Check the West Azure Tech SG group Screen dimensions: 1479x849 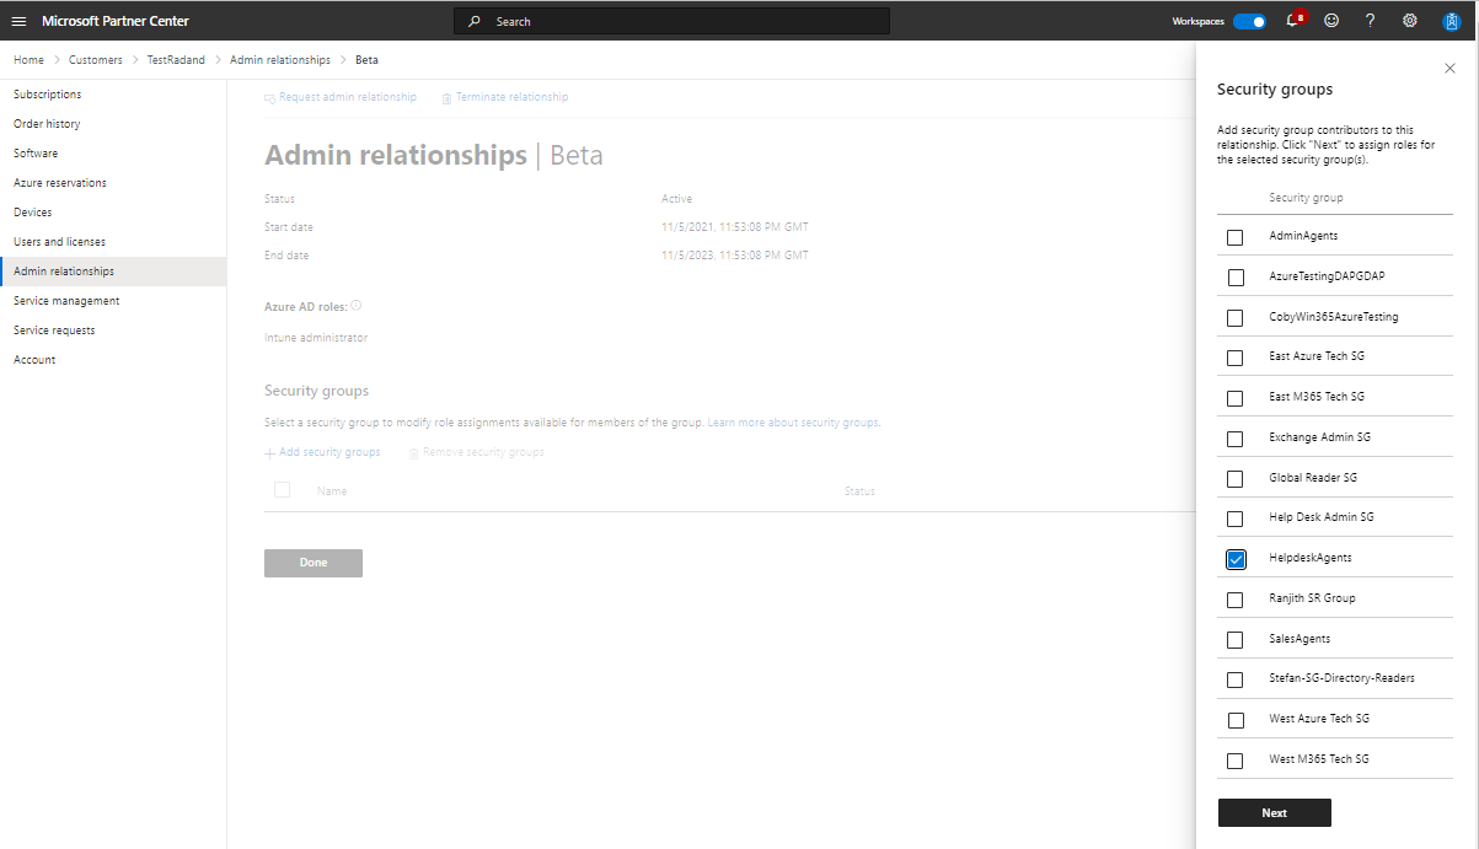1235,720
